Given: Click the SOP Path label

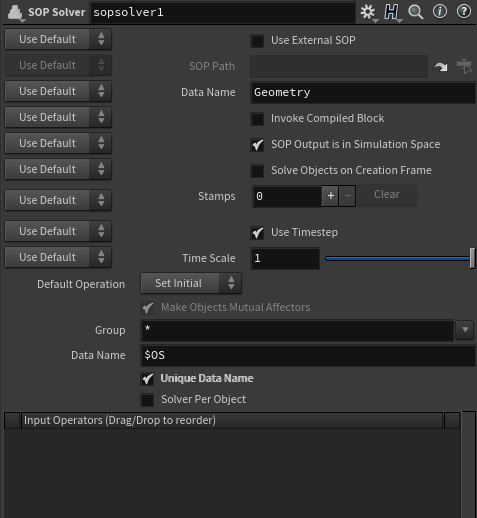Looking at the screenshot, I should point(212,66).
